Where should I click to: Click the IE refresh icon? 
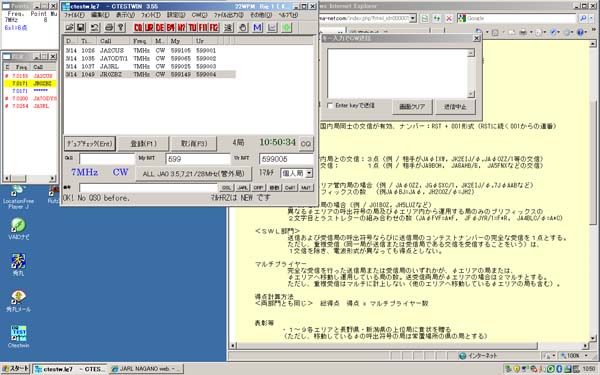tap(437, 18)
